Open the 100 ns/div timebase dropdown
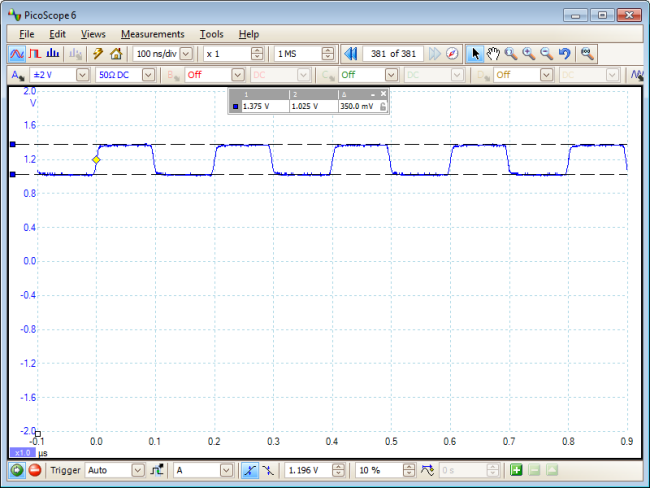The height and width of the screenshot is (488, 650). [186, 54]
